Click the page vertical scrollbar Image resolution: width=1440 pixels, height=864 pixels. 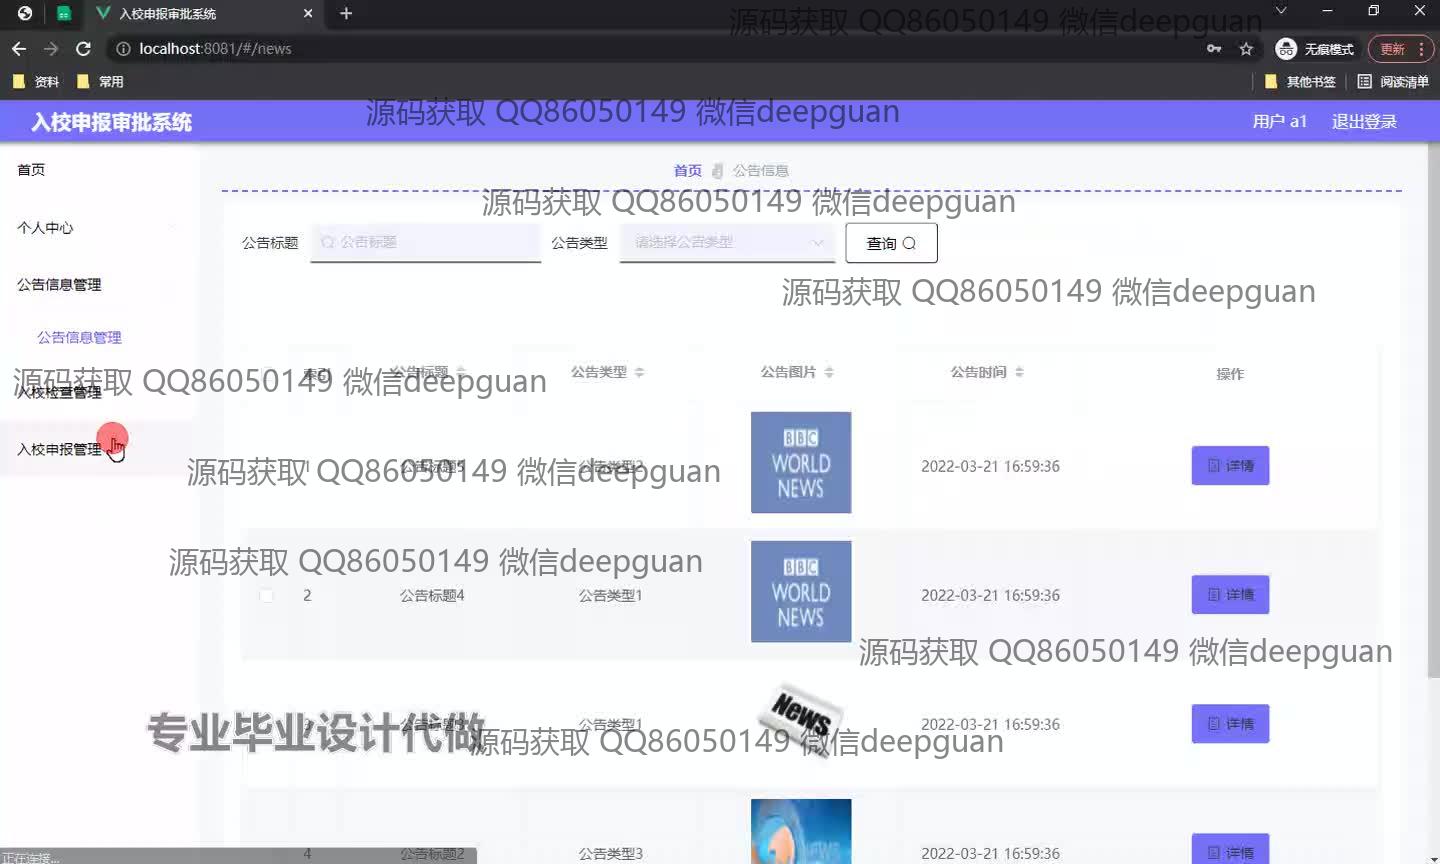point(1433,410)
